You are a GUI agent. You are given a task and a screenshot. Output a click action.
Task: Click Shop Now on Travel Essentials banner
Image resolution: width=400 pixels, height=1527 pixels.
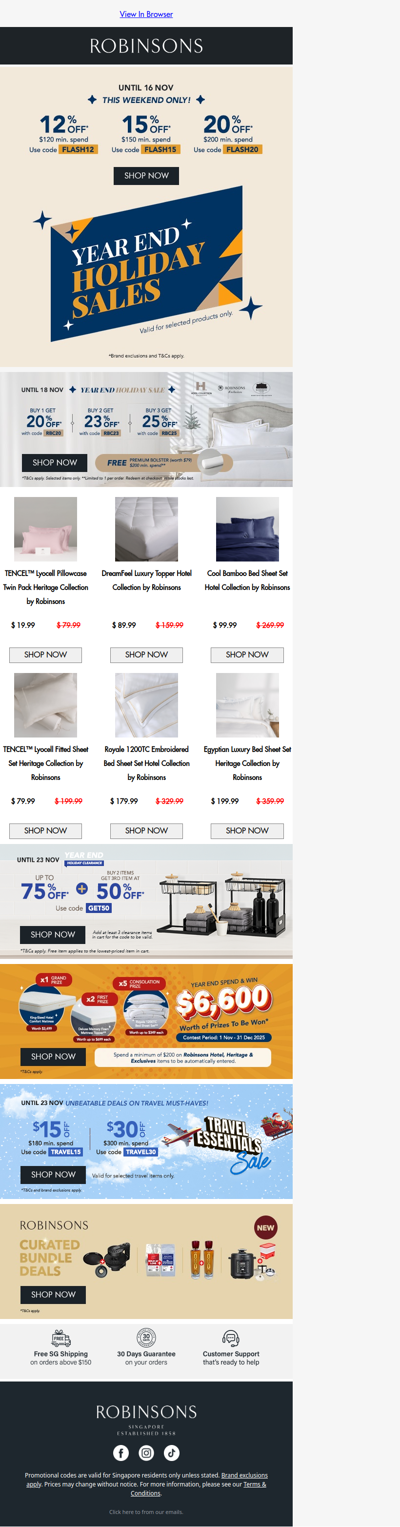pyautogui.click(x=52, y=1174)
